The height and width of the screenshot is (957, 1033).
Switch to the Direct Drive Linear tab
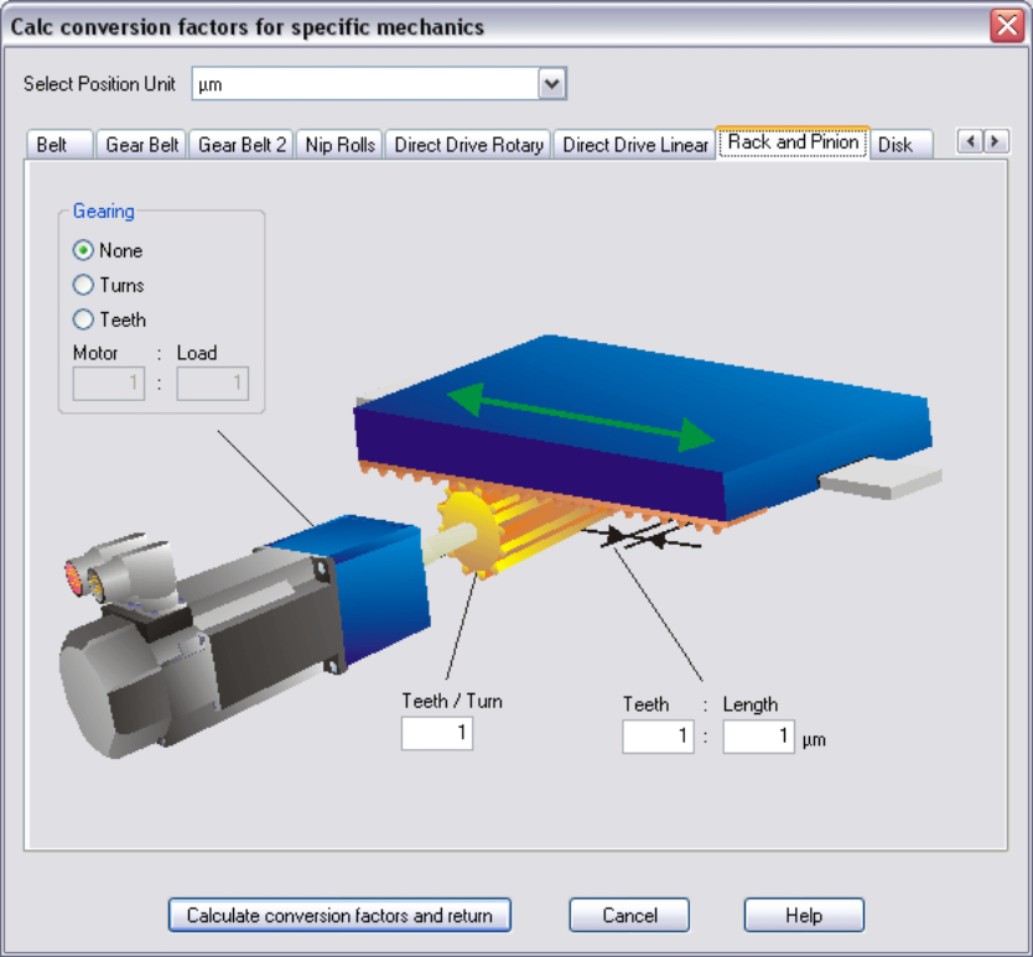point(635,145)
